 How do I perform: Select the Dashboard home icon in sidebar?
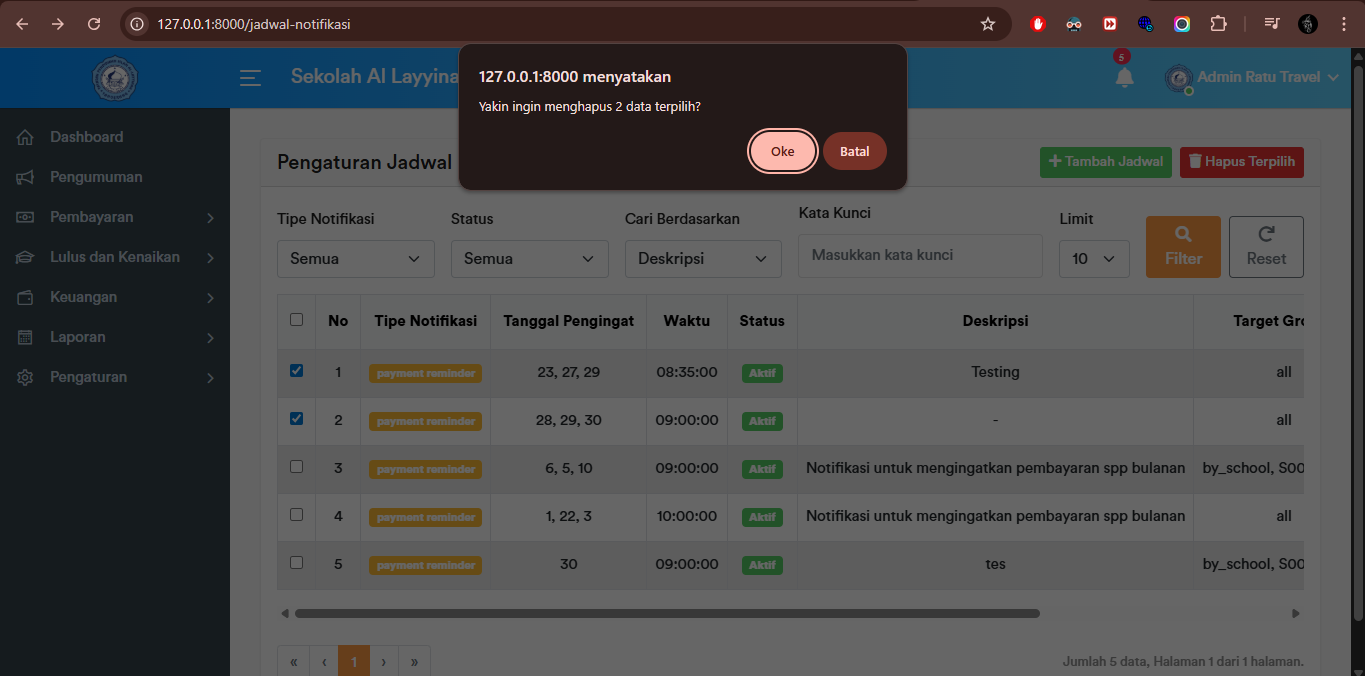point(26,136)
